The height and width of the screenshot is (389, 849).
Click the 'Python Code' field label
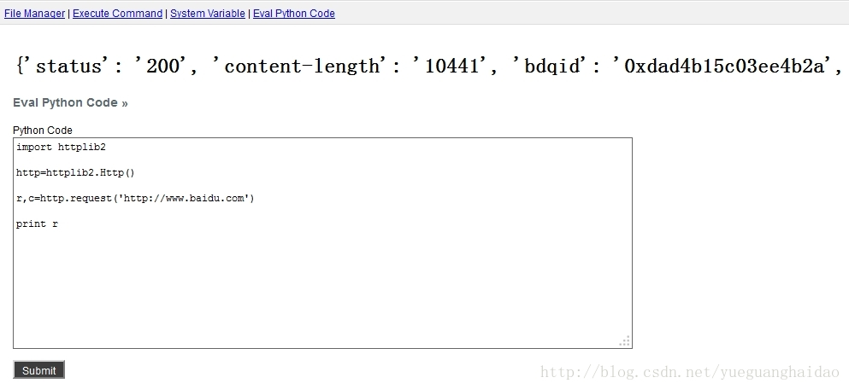[x=42, y=130]
